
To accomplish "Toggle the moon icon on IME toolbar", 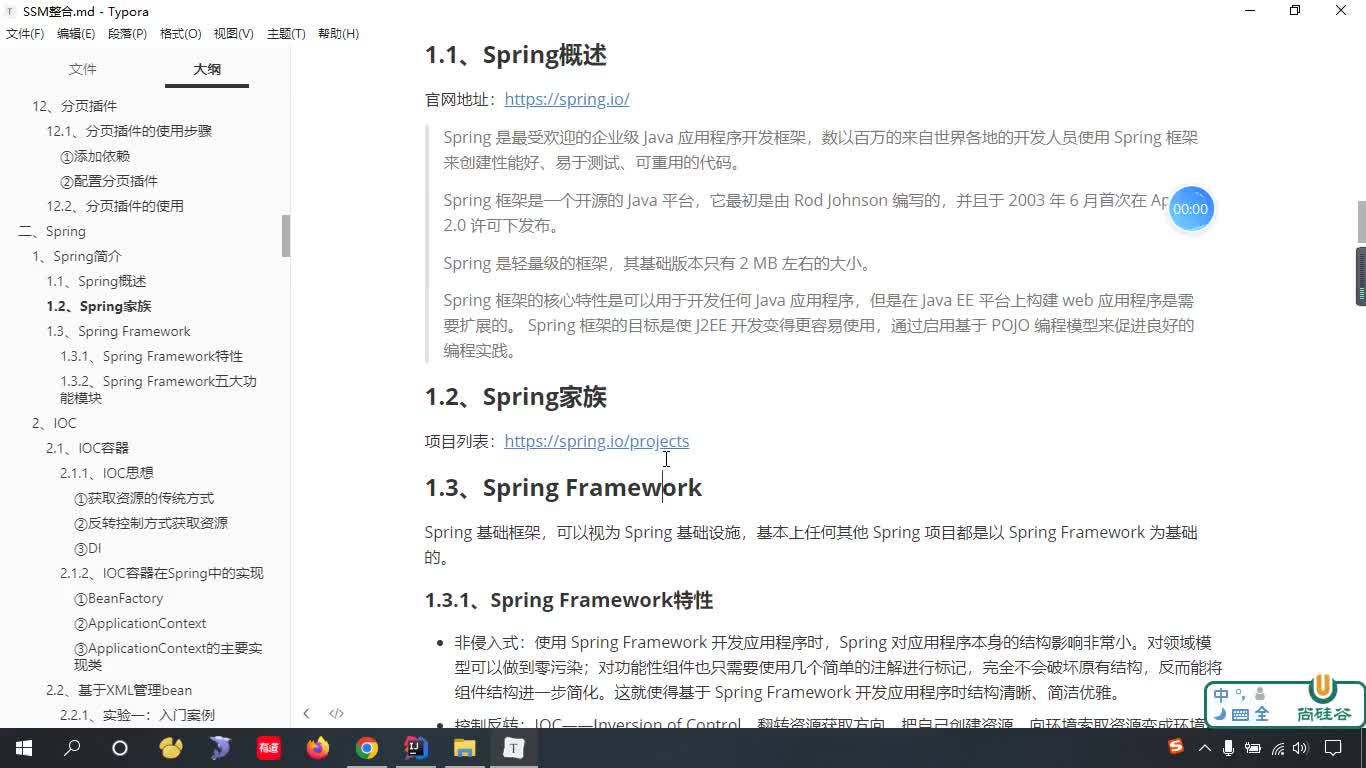I will click(x=1219, y=714).
